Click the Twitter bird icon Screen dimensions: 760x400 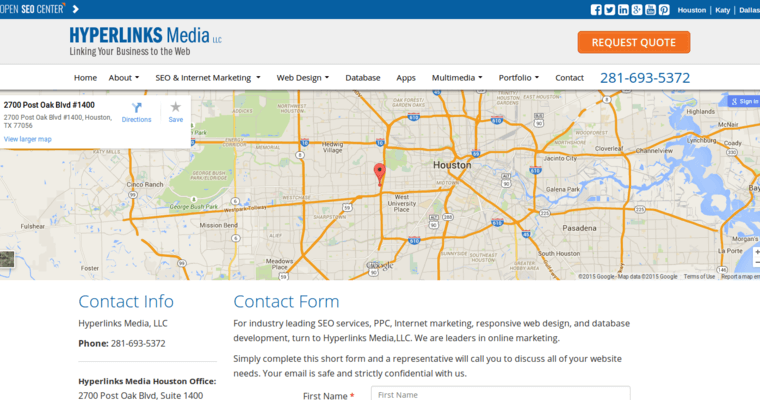tap(610, 10)
